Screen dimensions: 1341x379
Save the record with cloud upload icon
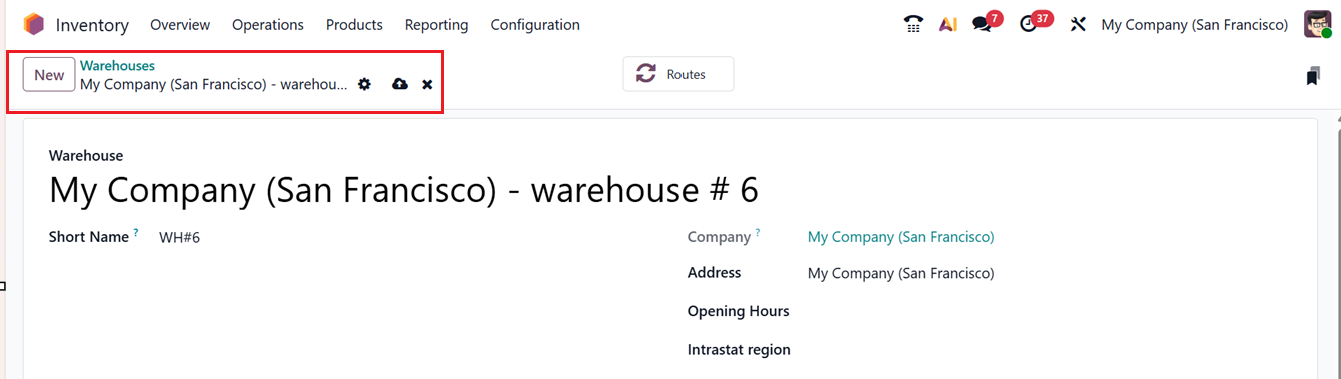tap(400, 85)
